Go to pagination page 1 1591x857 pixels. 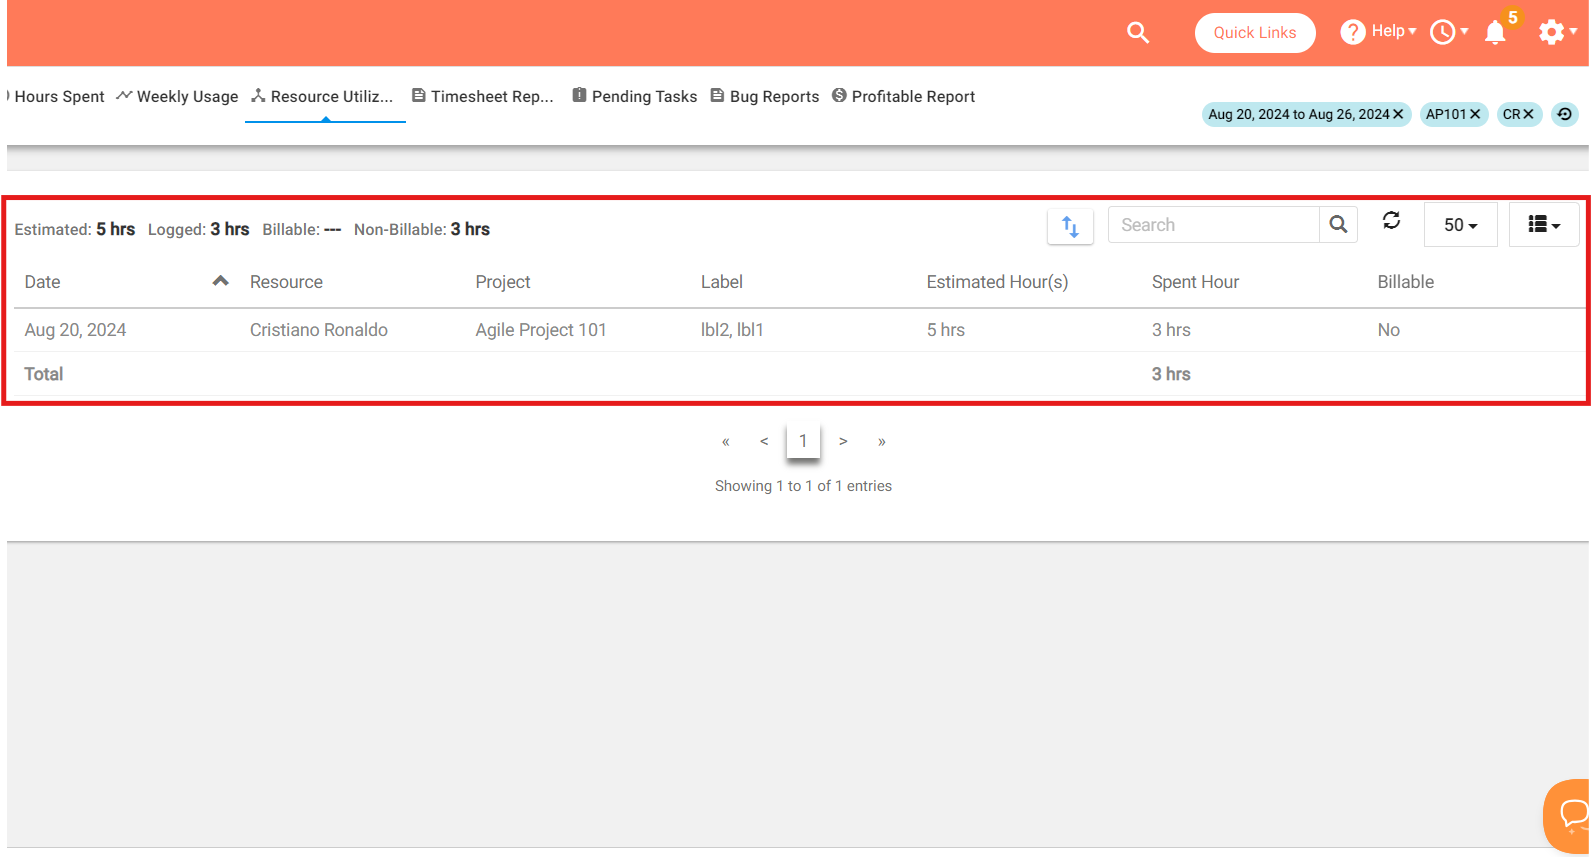click(803, 441)
